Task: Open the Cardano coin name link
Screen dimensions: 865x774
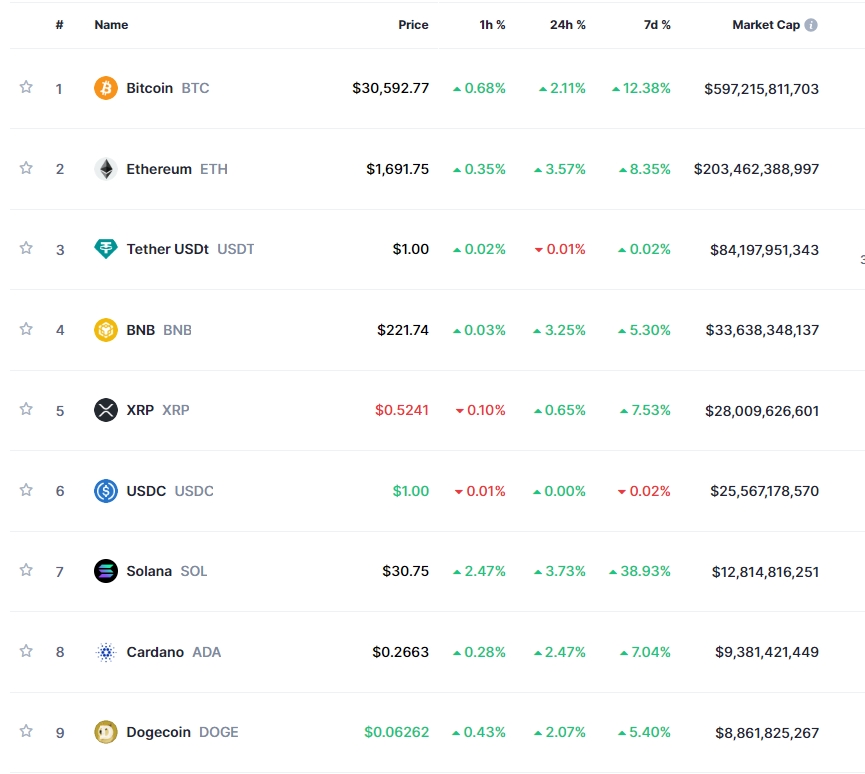Action: (x=155, y=652)
